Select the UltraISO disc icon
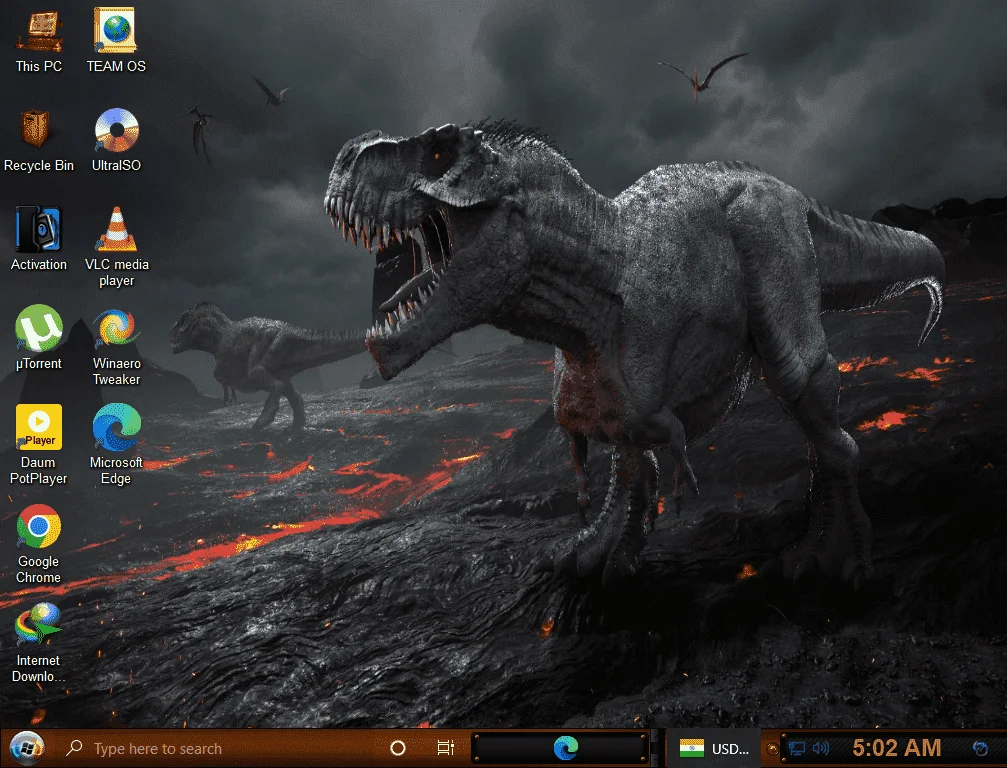1007x768 pixels. (x=116, y=130)
